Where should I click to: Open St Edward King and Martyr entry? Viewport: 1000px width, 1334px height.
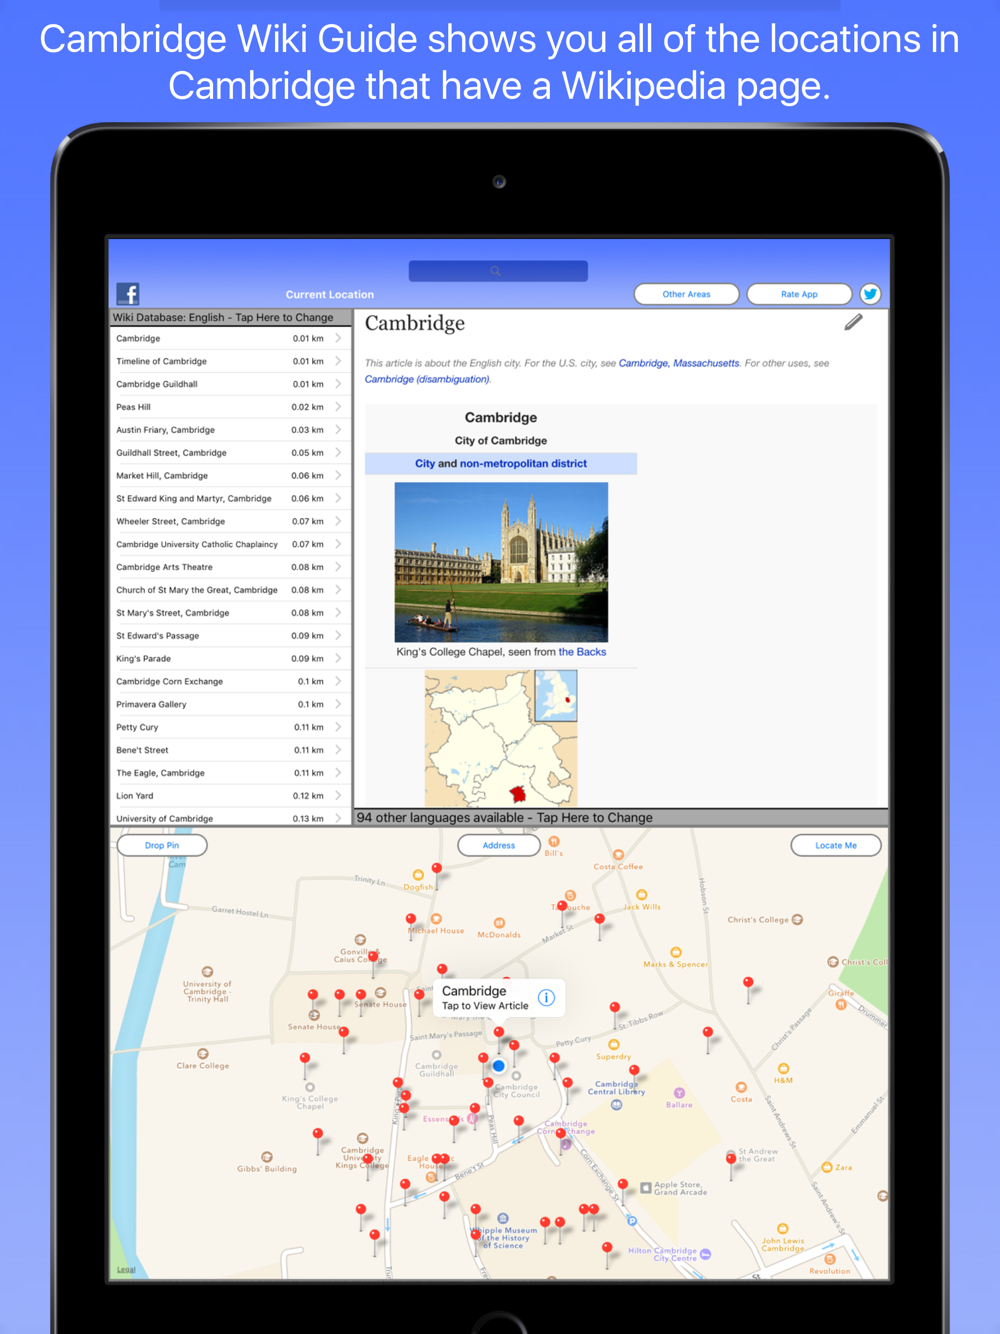[x=229, y=498]
